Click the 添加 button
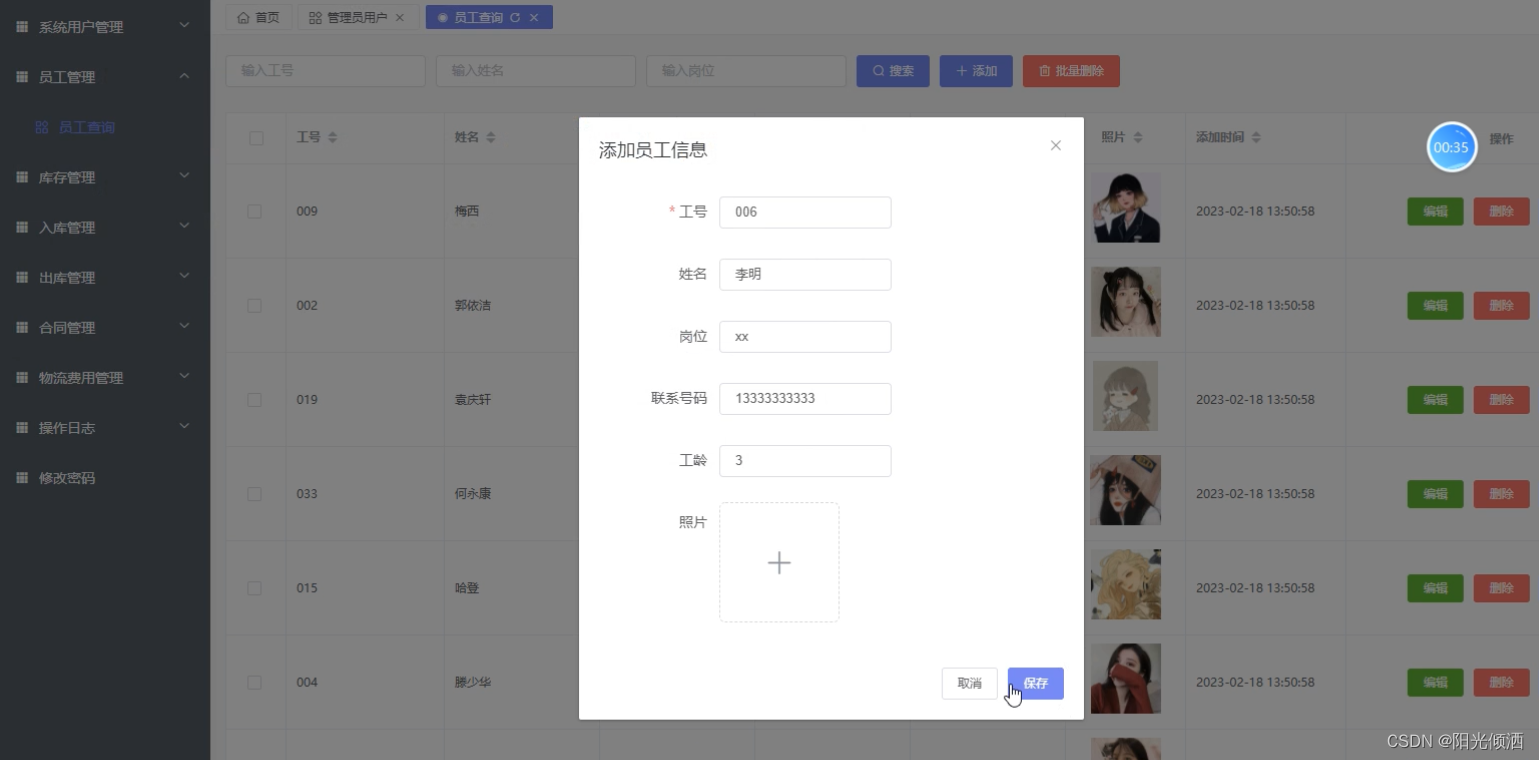Screen dimensions: 1539x760 pyautogui.click(x=976, y=71)
